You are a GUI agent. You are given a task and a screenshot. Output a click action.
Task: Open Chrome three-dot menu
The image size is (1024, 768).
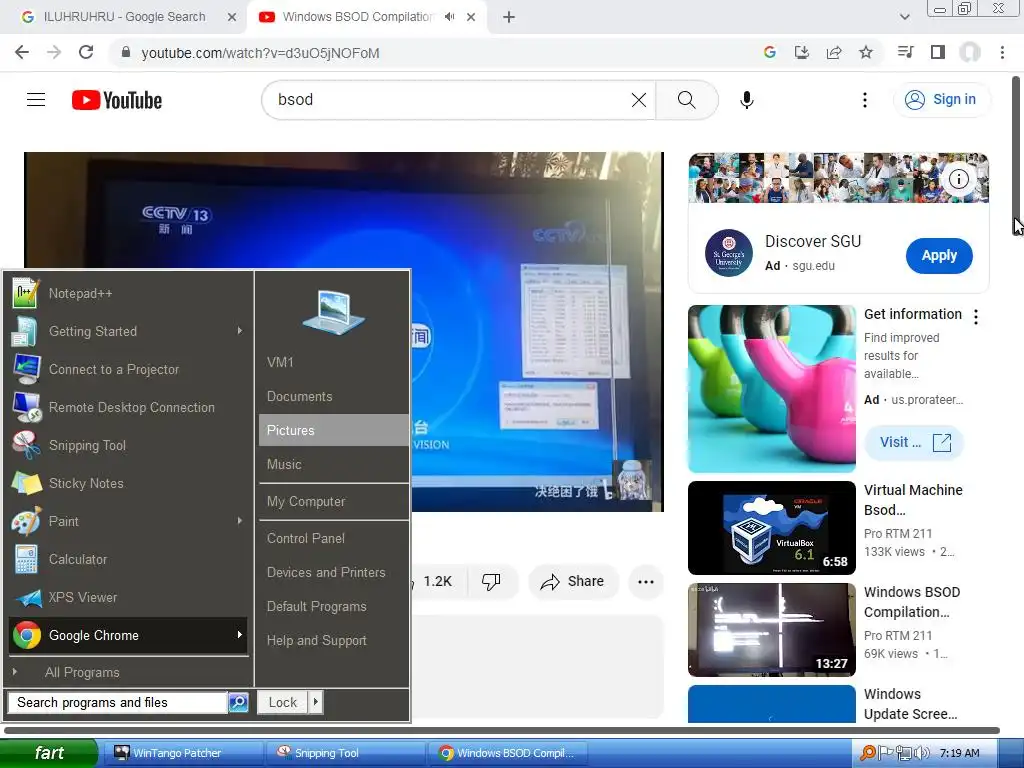(x=1002, y=52)
